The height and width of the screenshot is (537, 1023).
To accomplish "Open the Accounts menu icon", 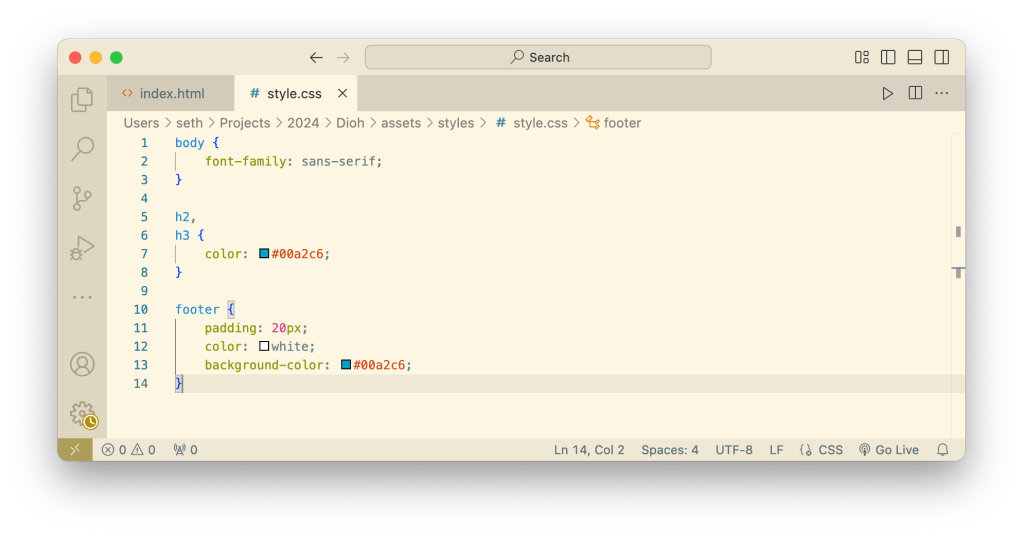I will point(82,364).
